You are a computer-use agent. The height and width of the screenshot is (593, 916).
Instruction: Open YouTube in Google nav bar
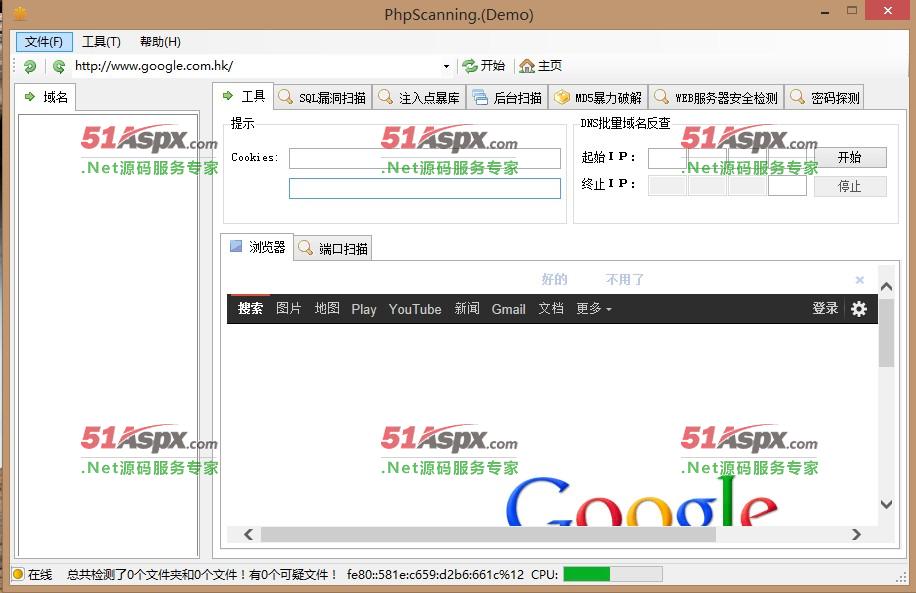click(415, 309)
